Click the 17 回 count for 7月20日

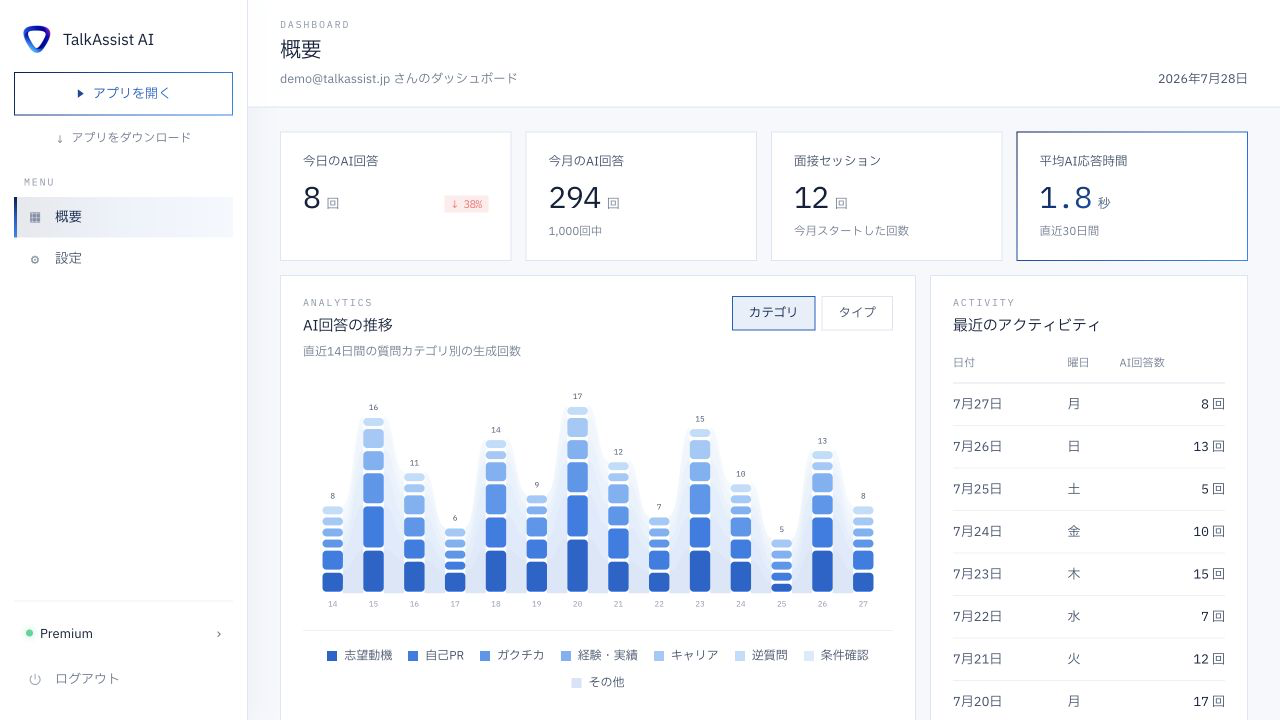tap(1208, 702)
